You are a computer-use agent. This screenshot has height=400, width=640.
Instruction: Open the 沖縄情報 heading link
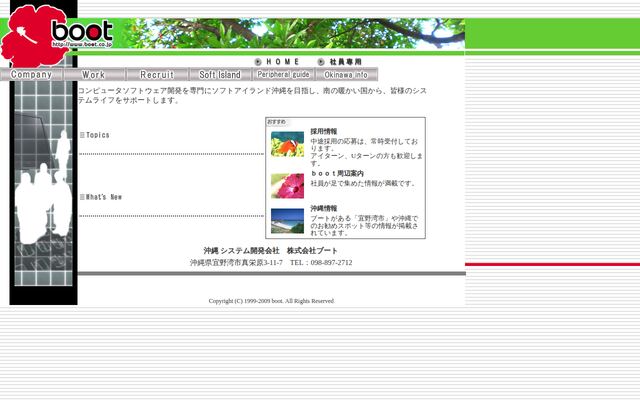point(324,208)
